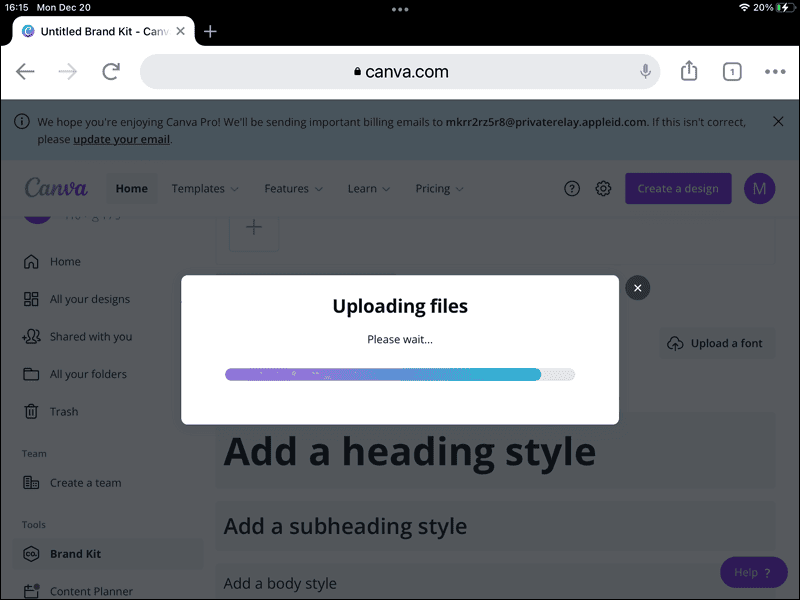Image resolution: width=800 pixels, height=600 pixels.
Task: Open the Content Planner tool
Action: [91, 589]
